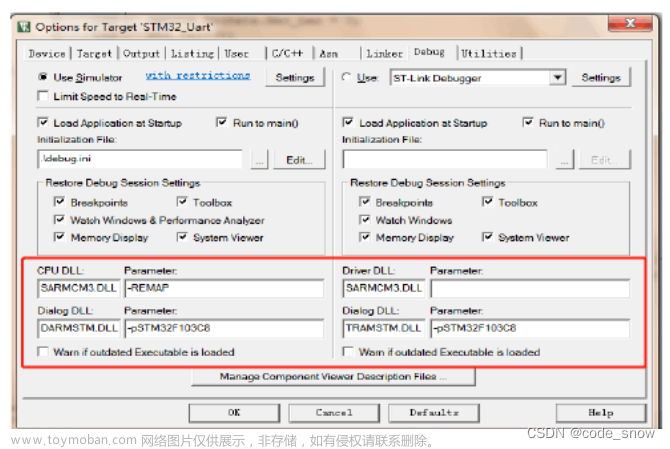670x449 pixels.
Task: Click simulator Dialog DLL -pSTM32F103C8 parameter
Action: [x=224, y=328]
